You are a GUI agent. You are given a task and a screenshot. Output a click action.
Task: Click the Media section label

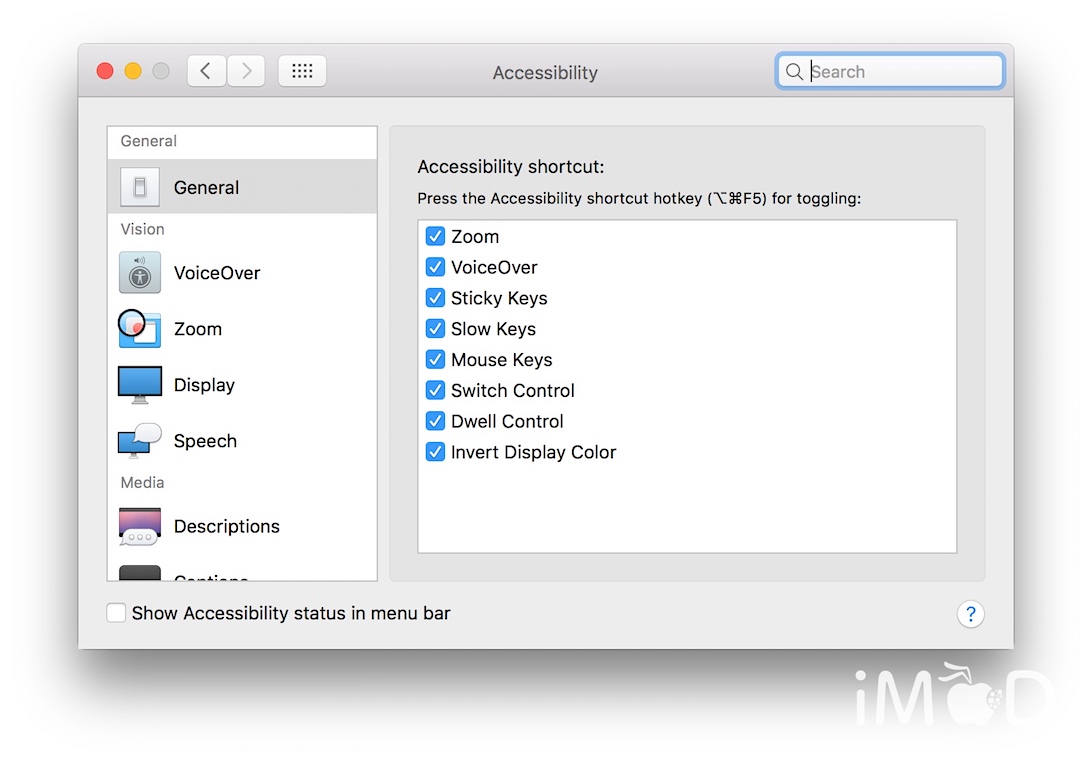(141, 482)
